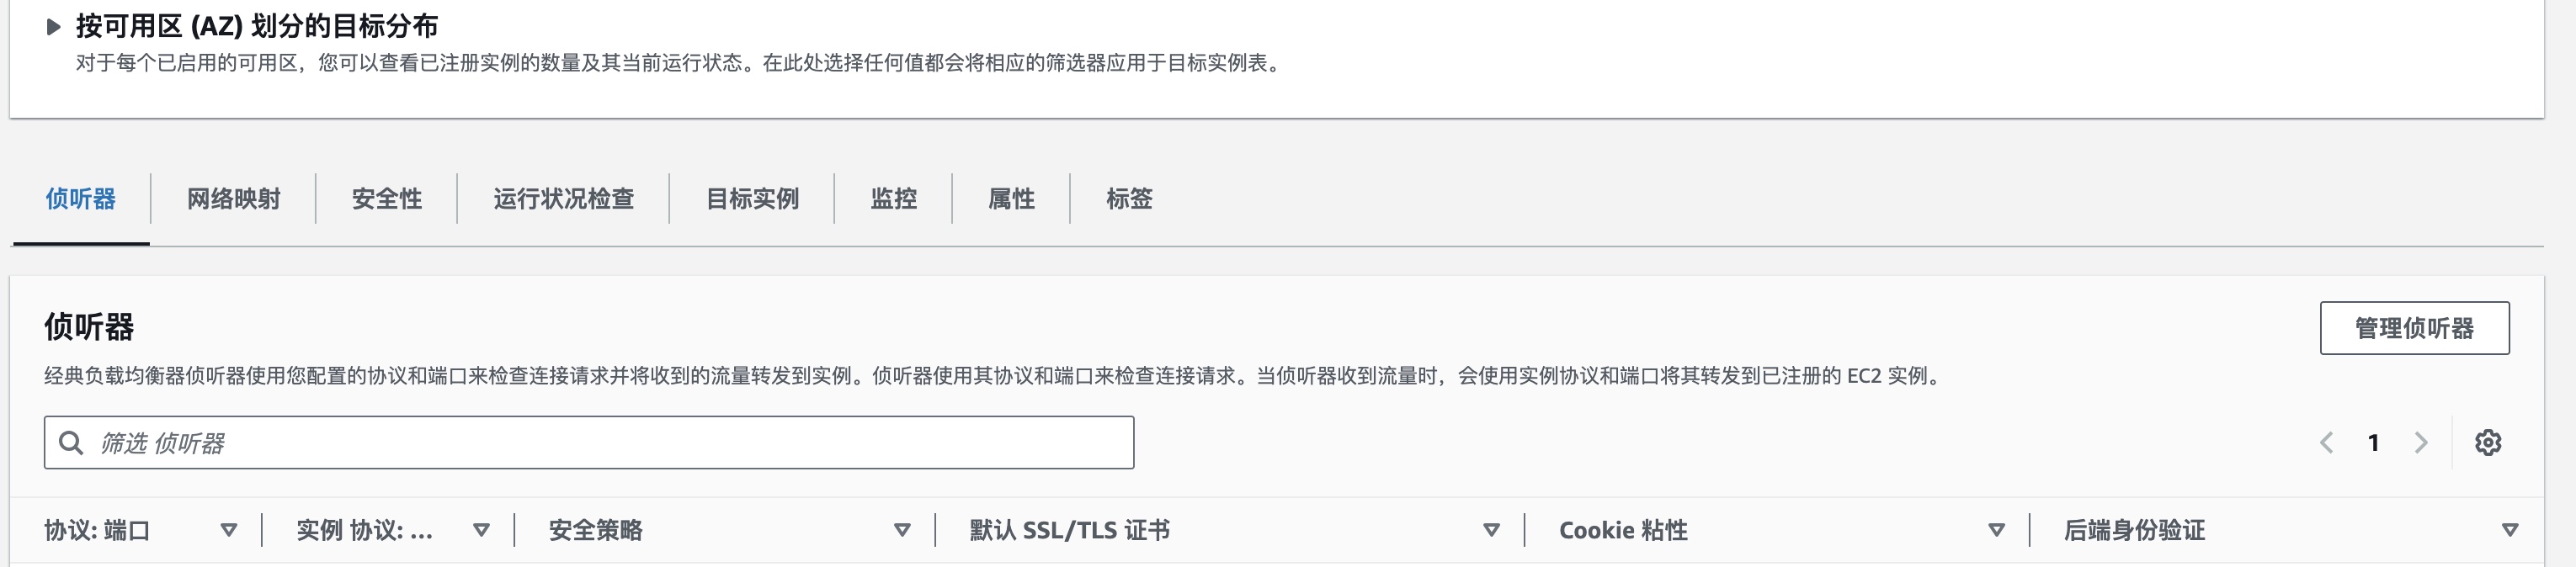The width and height of the screenshot is (2576, 567).
Task: Go to next page of listeners
Action: click(x=2421, y=443)
